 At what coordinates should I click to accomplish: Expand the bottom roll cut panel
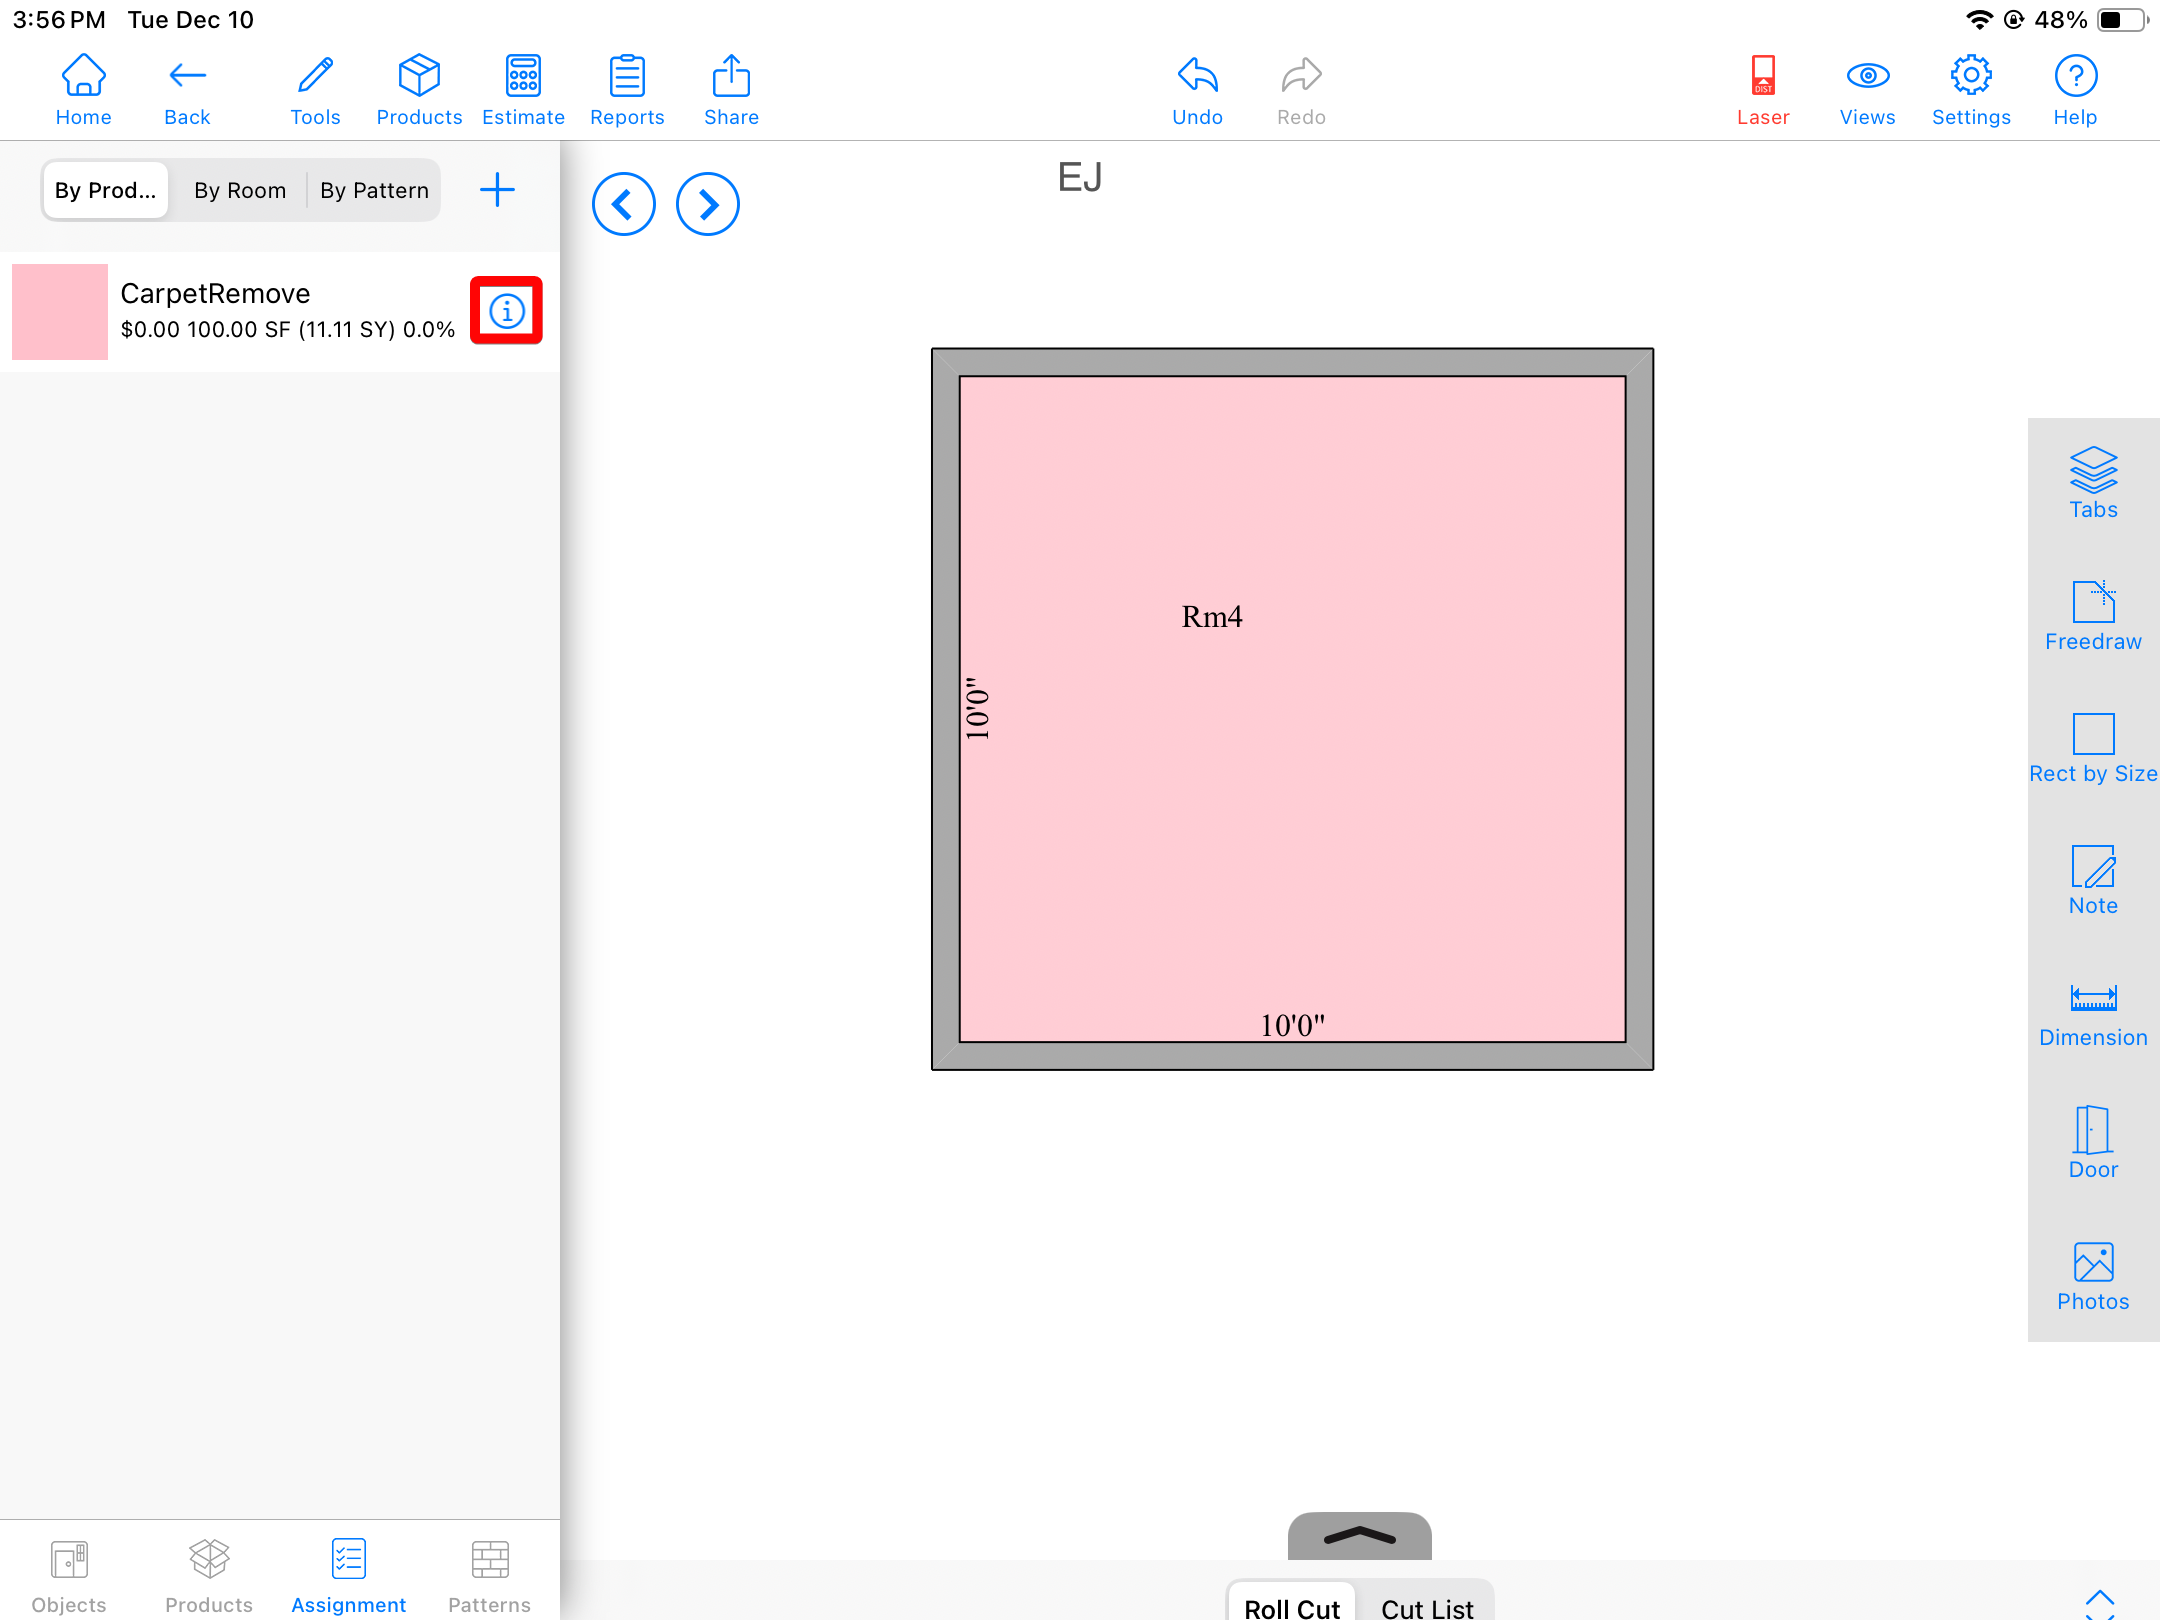click(1359, 1535)
